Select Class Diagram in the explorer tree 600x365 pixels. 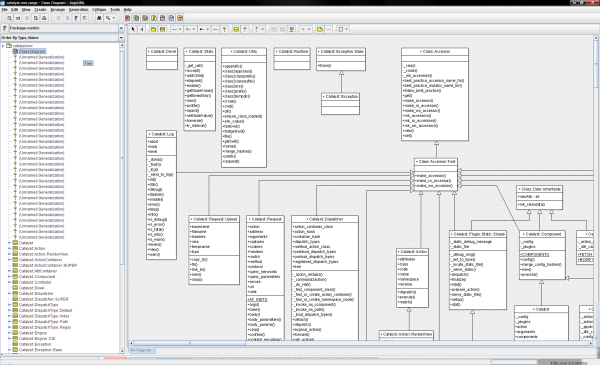(x=32, y=51)
